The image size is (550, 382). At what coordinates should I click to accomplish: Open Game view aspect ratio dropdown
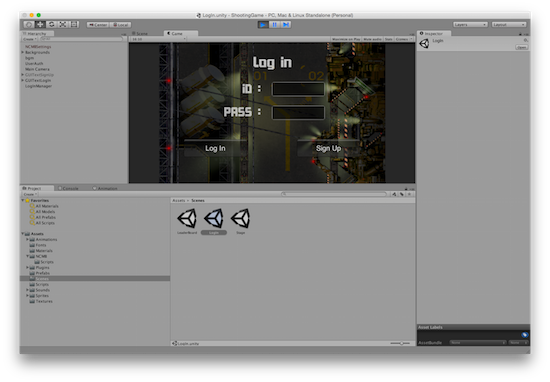(x=158, y=39)
